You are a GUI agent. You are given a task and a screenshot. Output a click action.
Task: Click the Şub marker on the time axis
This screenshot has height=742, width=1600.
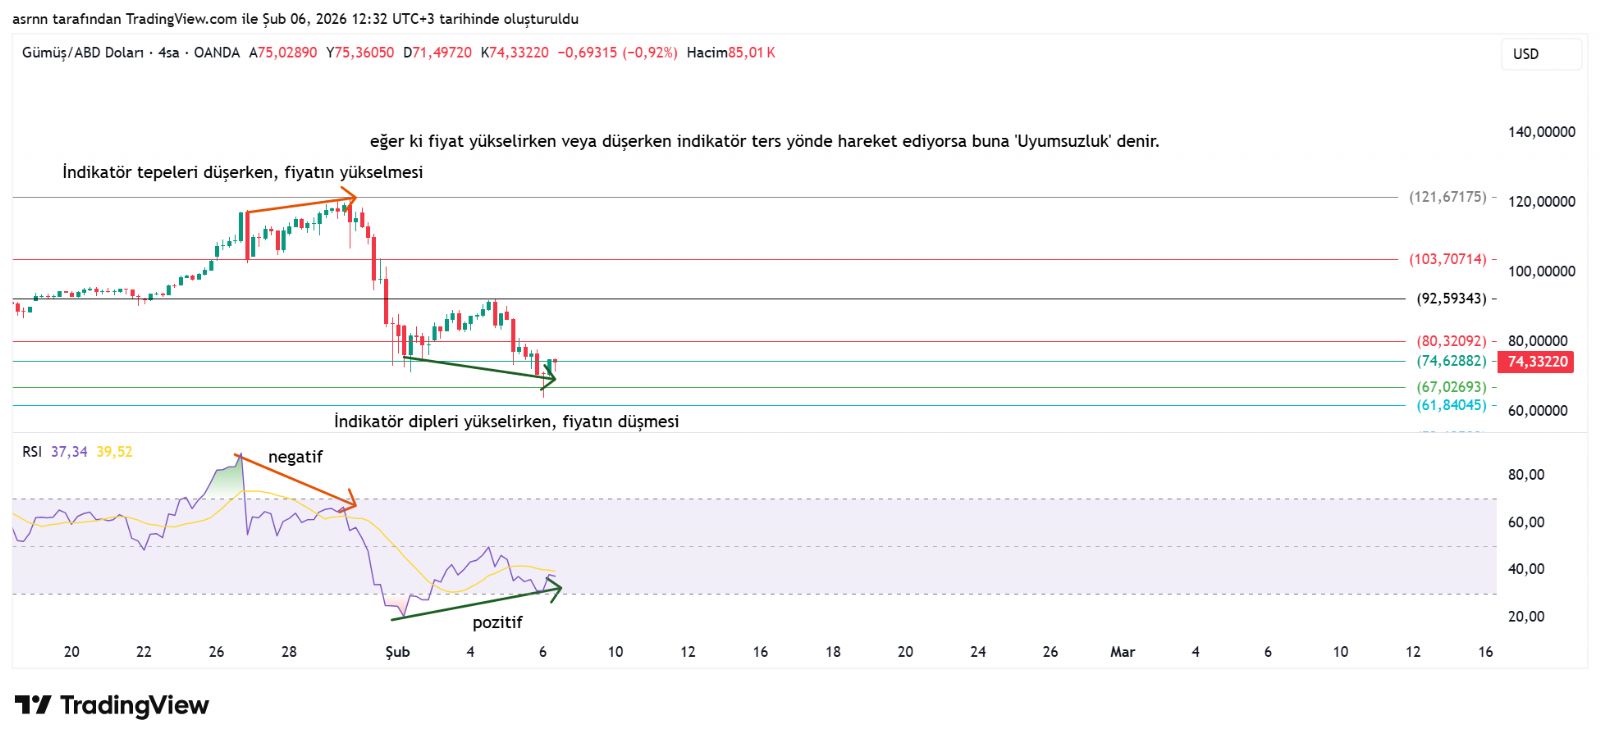point(397,652)
